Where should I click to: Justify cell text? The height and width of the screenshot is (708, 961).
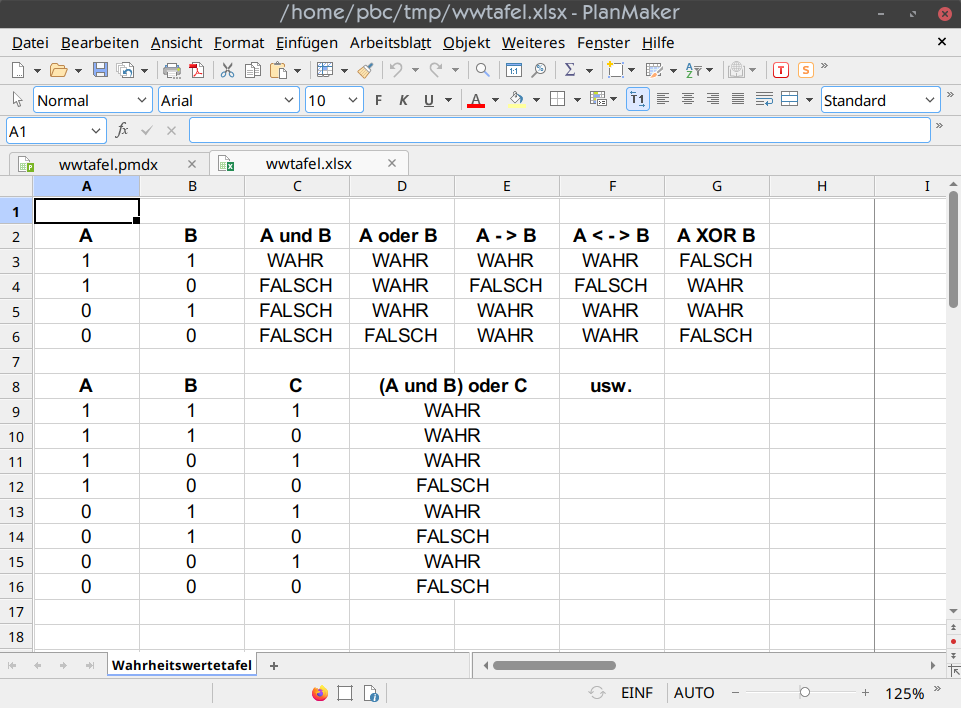point(738,99)
